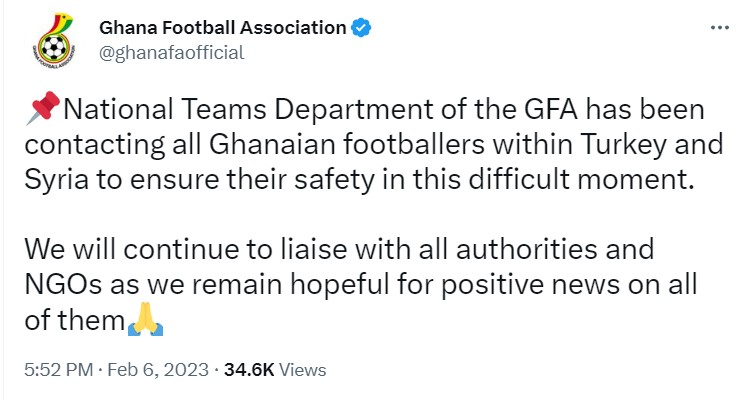Open the @ghanafaofficial handle link

(x=171, y=53)
